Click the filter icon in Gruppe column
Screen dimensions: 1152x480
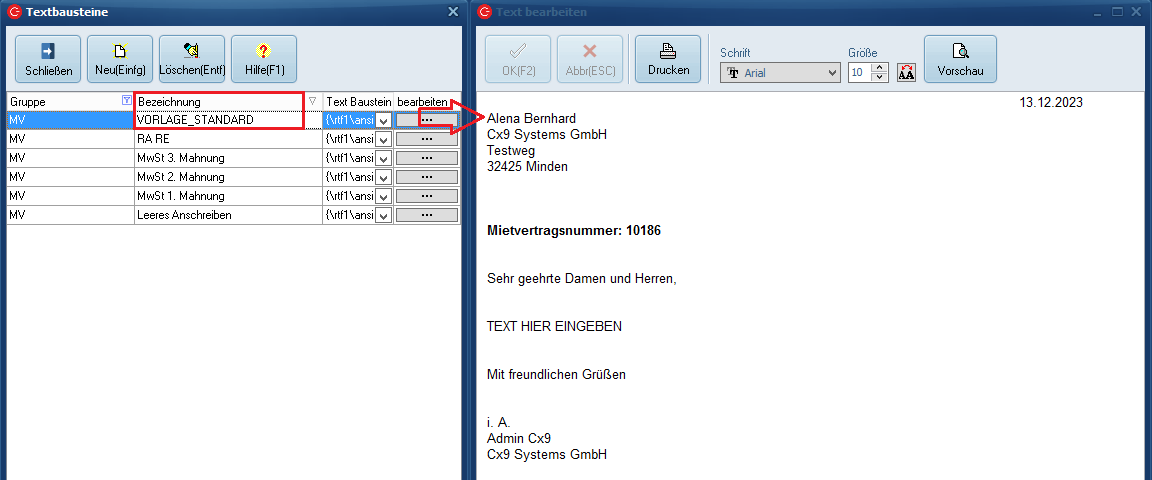click(x=125, y=101)
